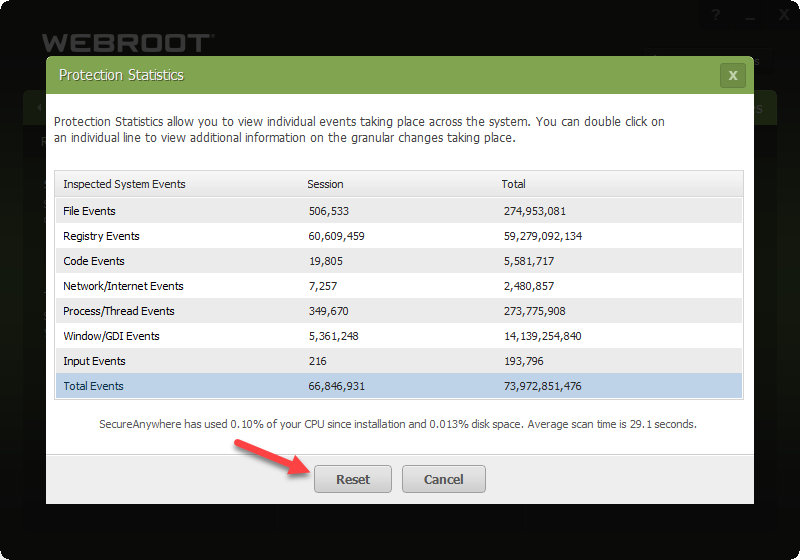800x560 pixels.
Task: Click the Reset button
Action: 353,479
